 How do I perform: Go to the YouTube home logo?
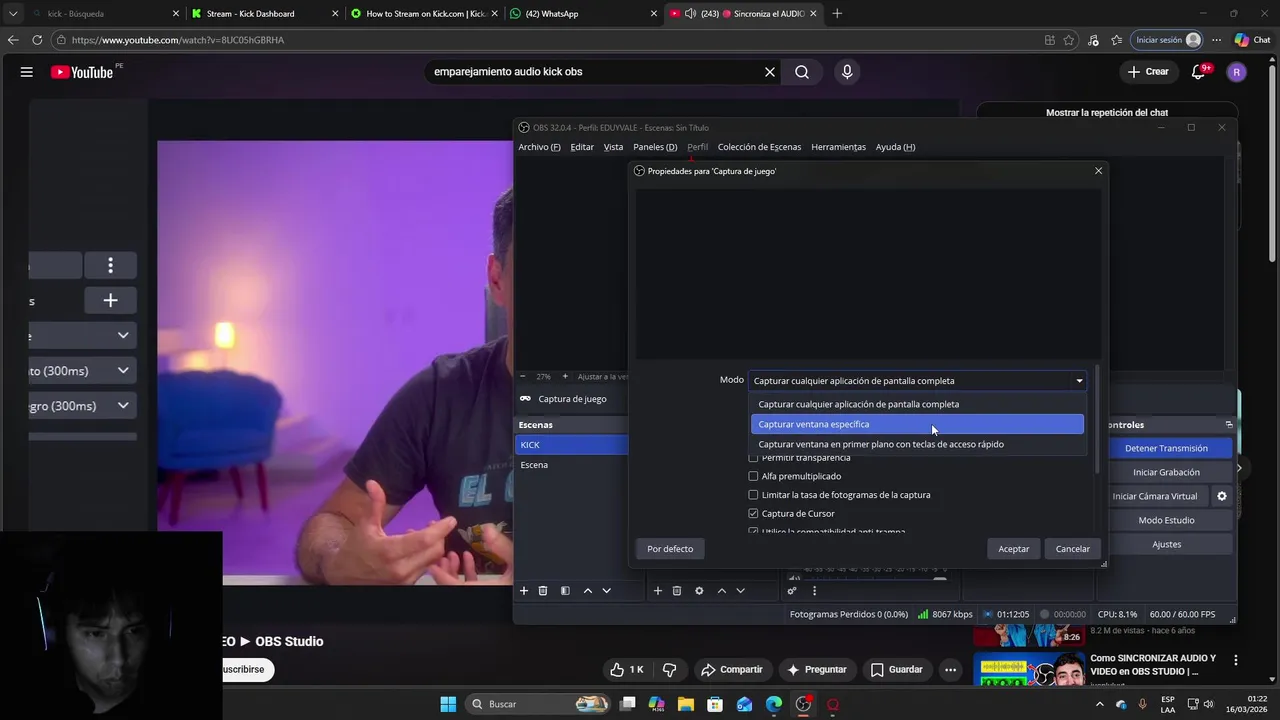point(82,72)
